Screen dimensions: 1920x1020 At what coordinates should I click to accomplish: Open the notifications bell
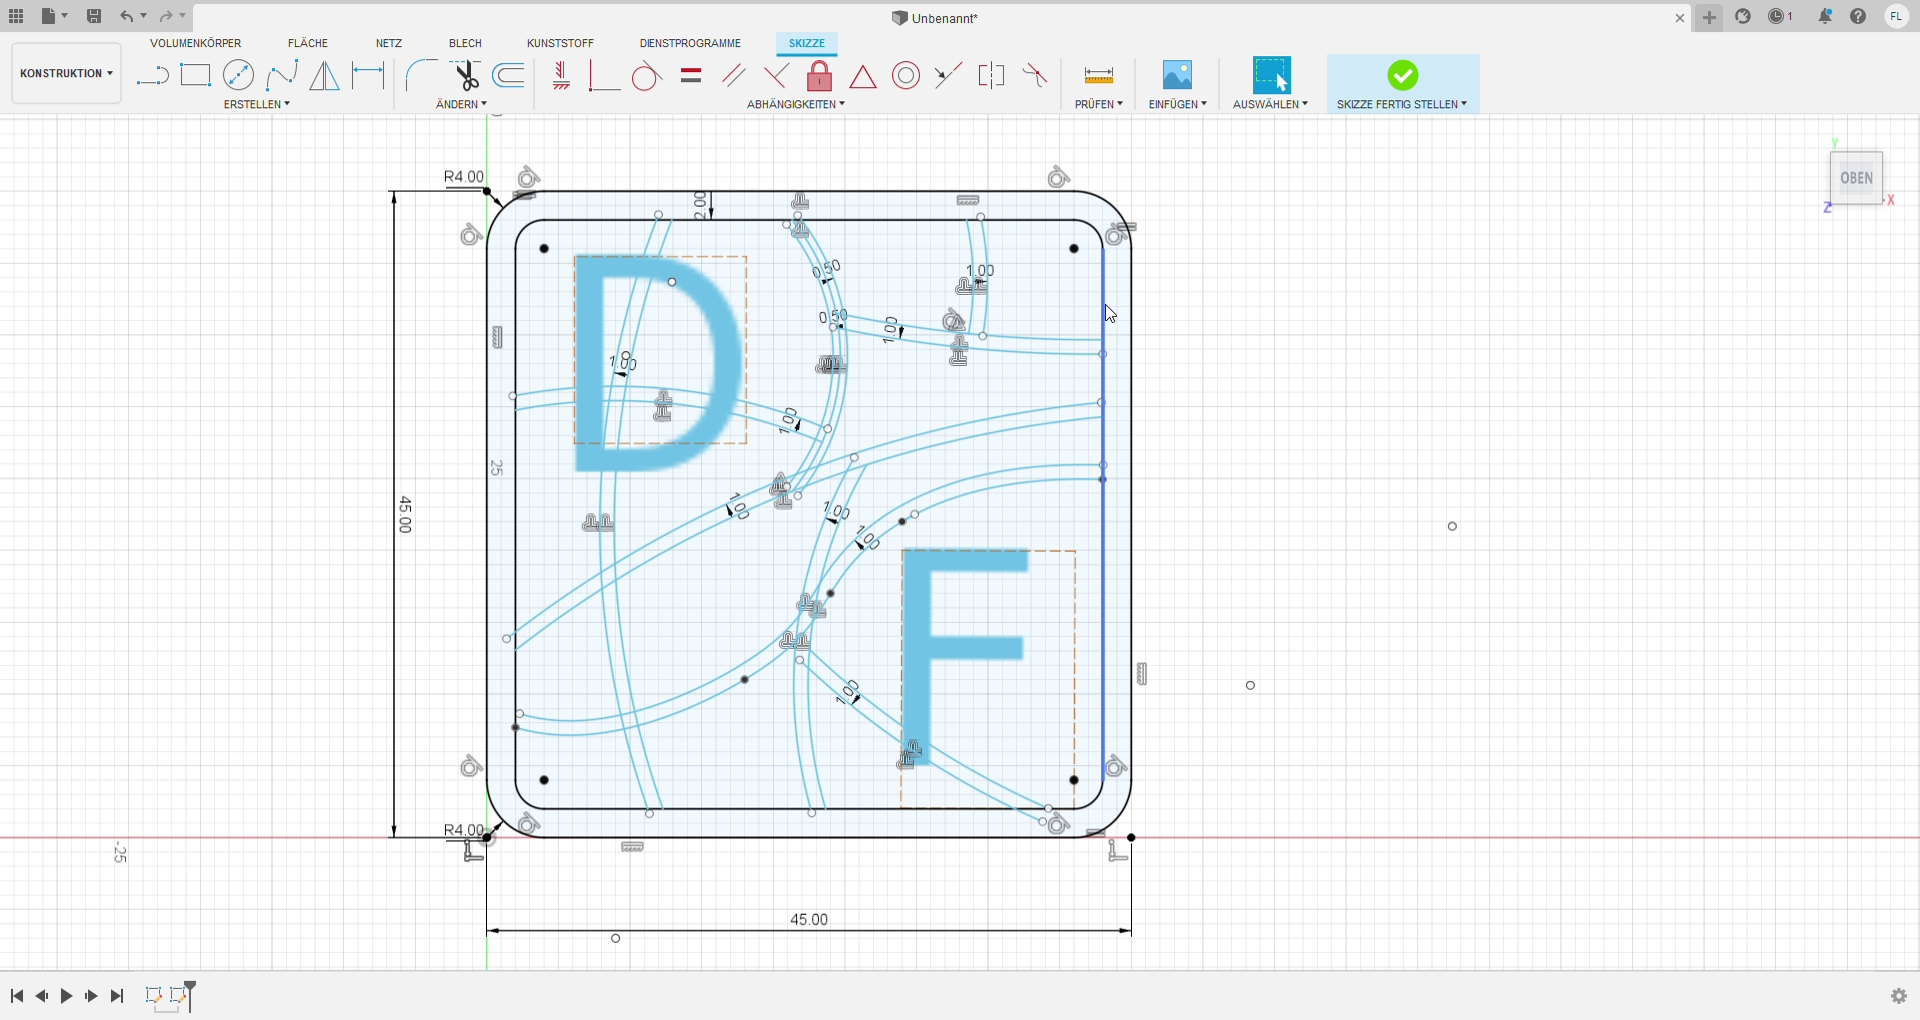pyautogui.click(x=1825, y=17)
